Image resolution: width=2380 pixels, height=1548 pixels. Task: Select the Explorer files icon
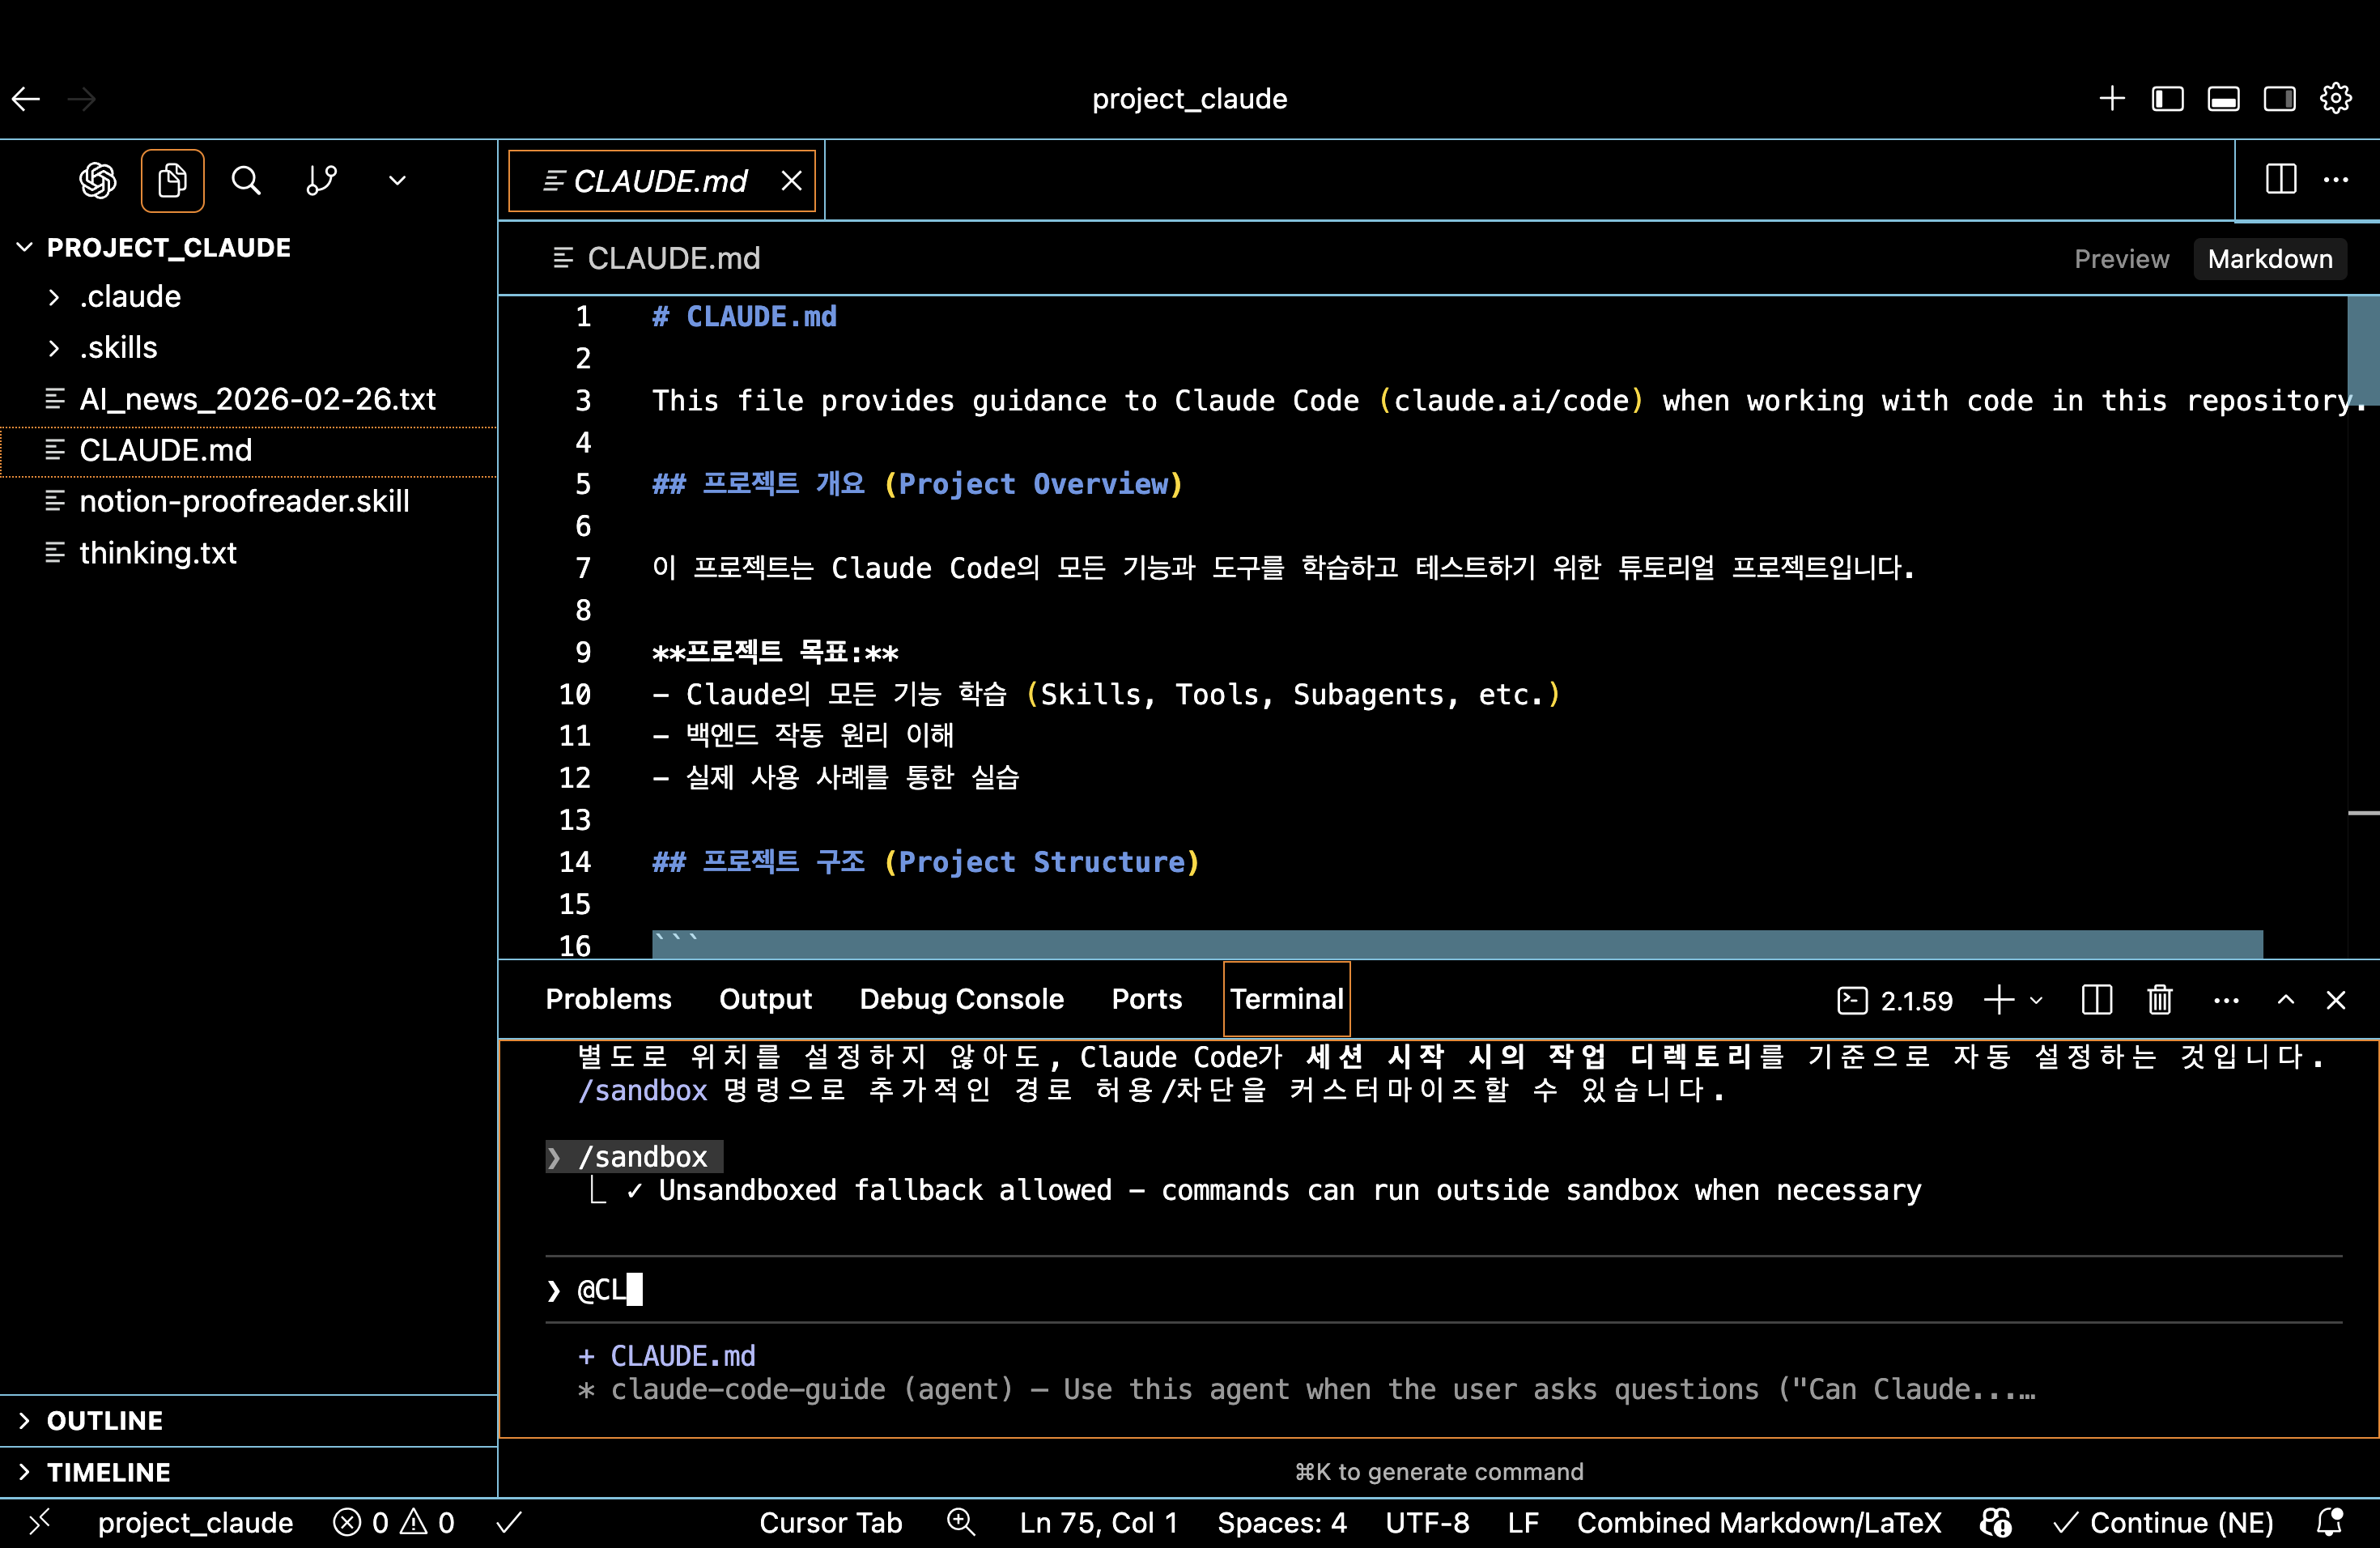172,180
